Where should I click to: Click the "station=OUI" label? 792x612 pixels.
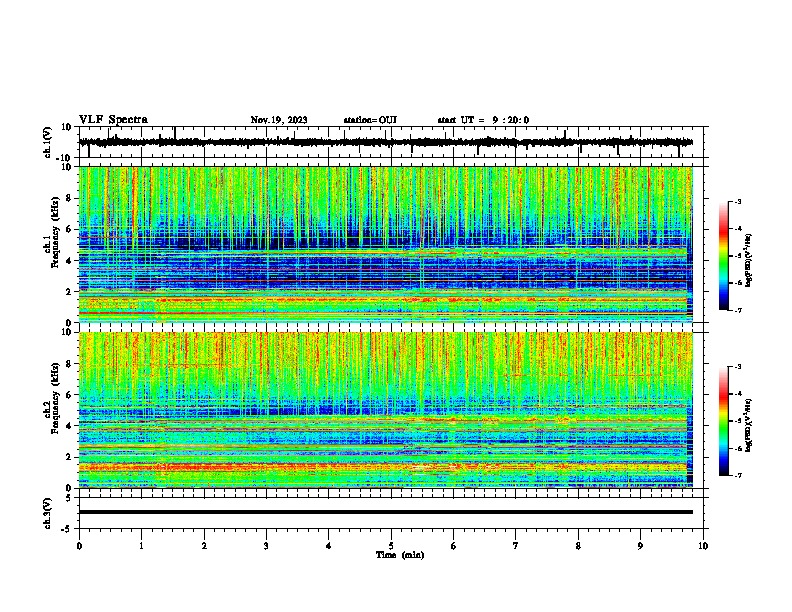[370, 120]
